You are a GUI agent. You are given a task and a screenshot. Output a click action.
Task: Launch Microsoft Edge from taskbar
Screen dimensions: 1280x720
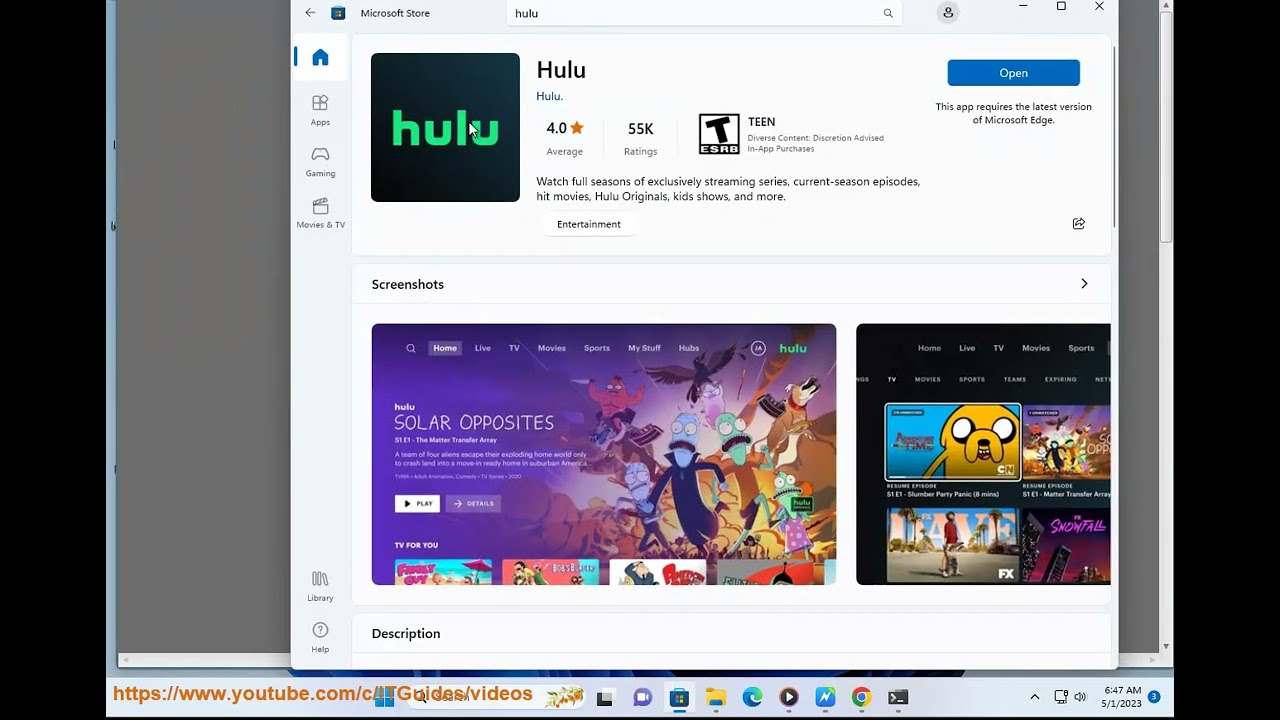[752, 698]
